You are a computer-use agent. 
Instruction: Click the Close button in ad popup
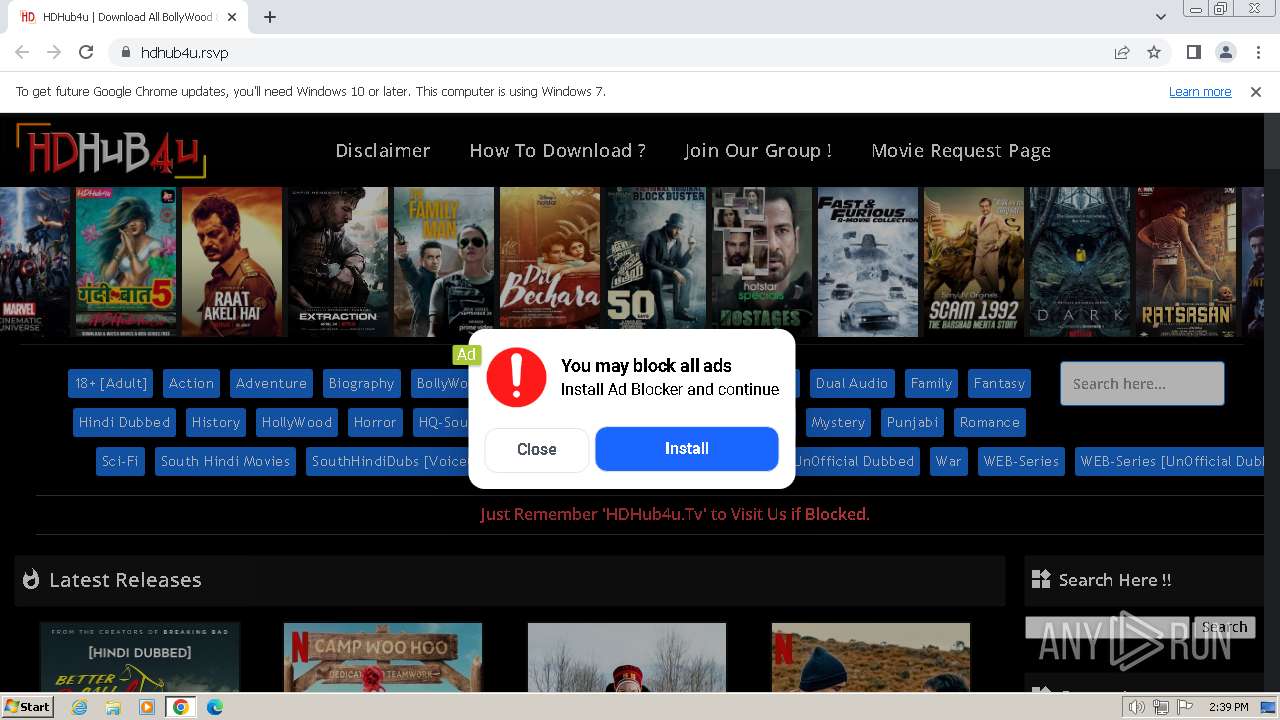click(x=536, y=449)
